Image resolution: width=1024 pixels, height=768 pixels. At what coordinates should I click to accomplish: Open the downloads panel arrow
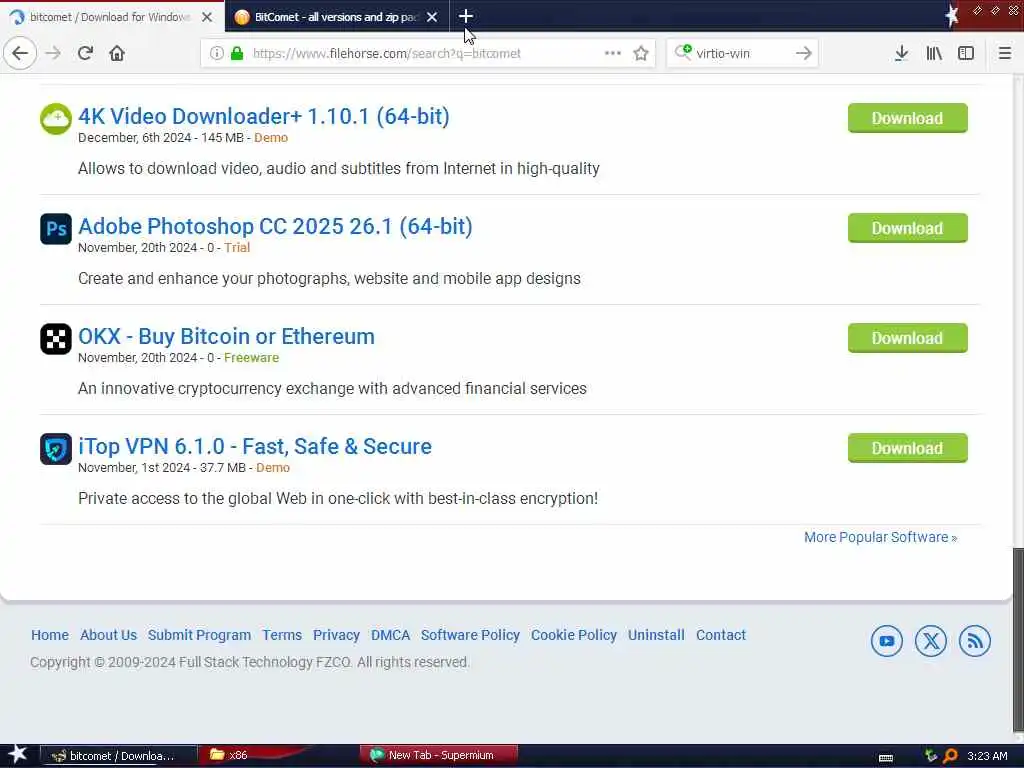click(x=901, y=53)
